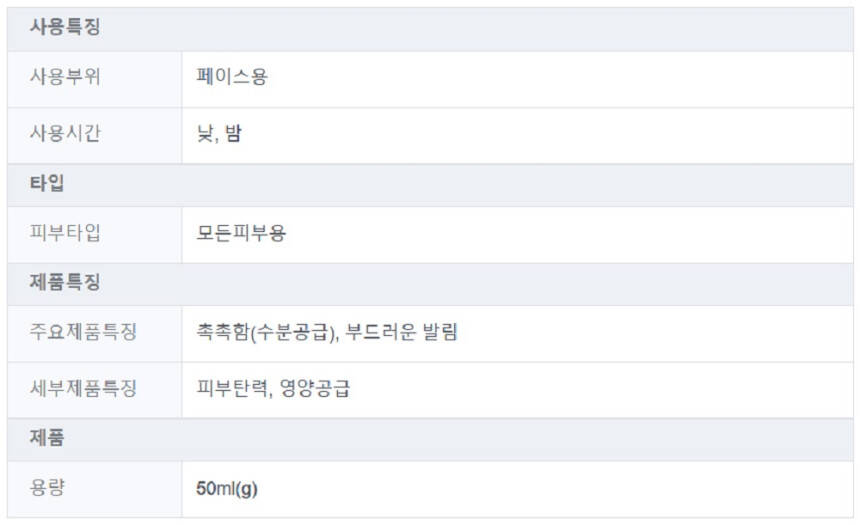Click the word '낮' in usage time
Viewport: 860px width, 525px height.
(205, 133)
